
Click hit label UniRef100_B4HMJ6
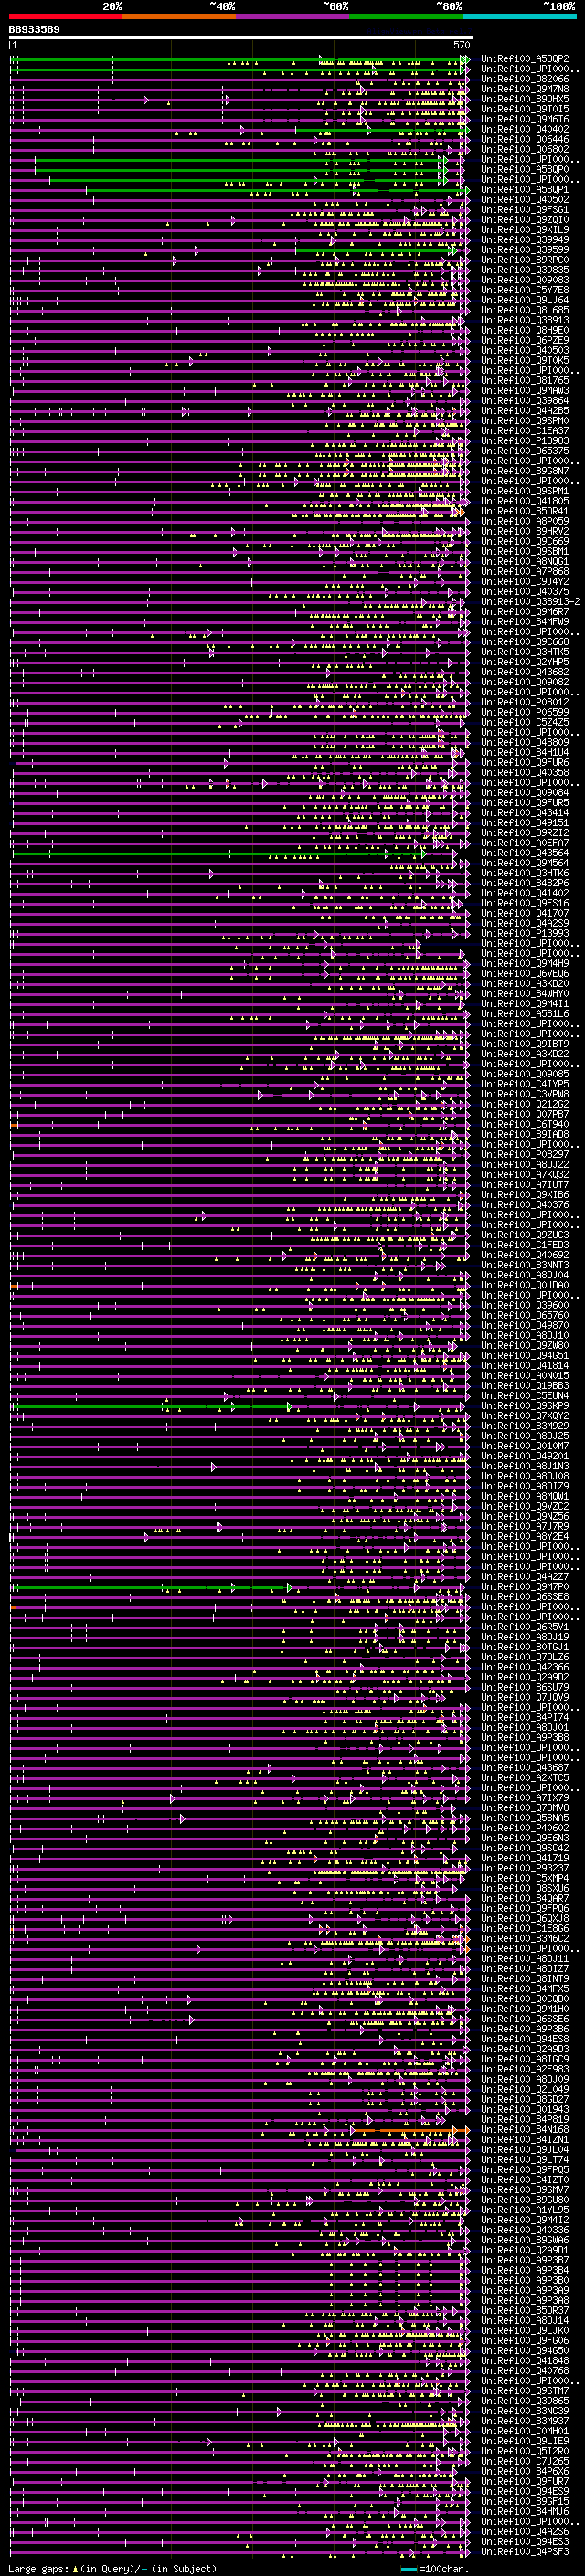pos(525,2512)
